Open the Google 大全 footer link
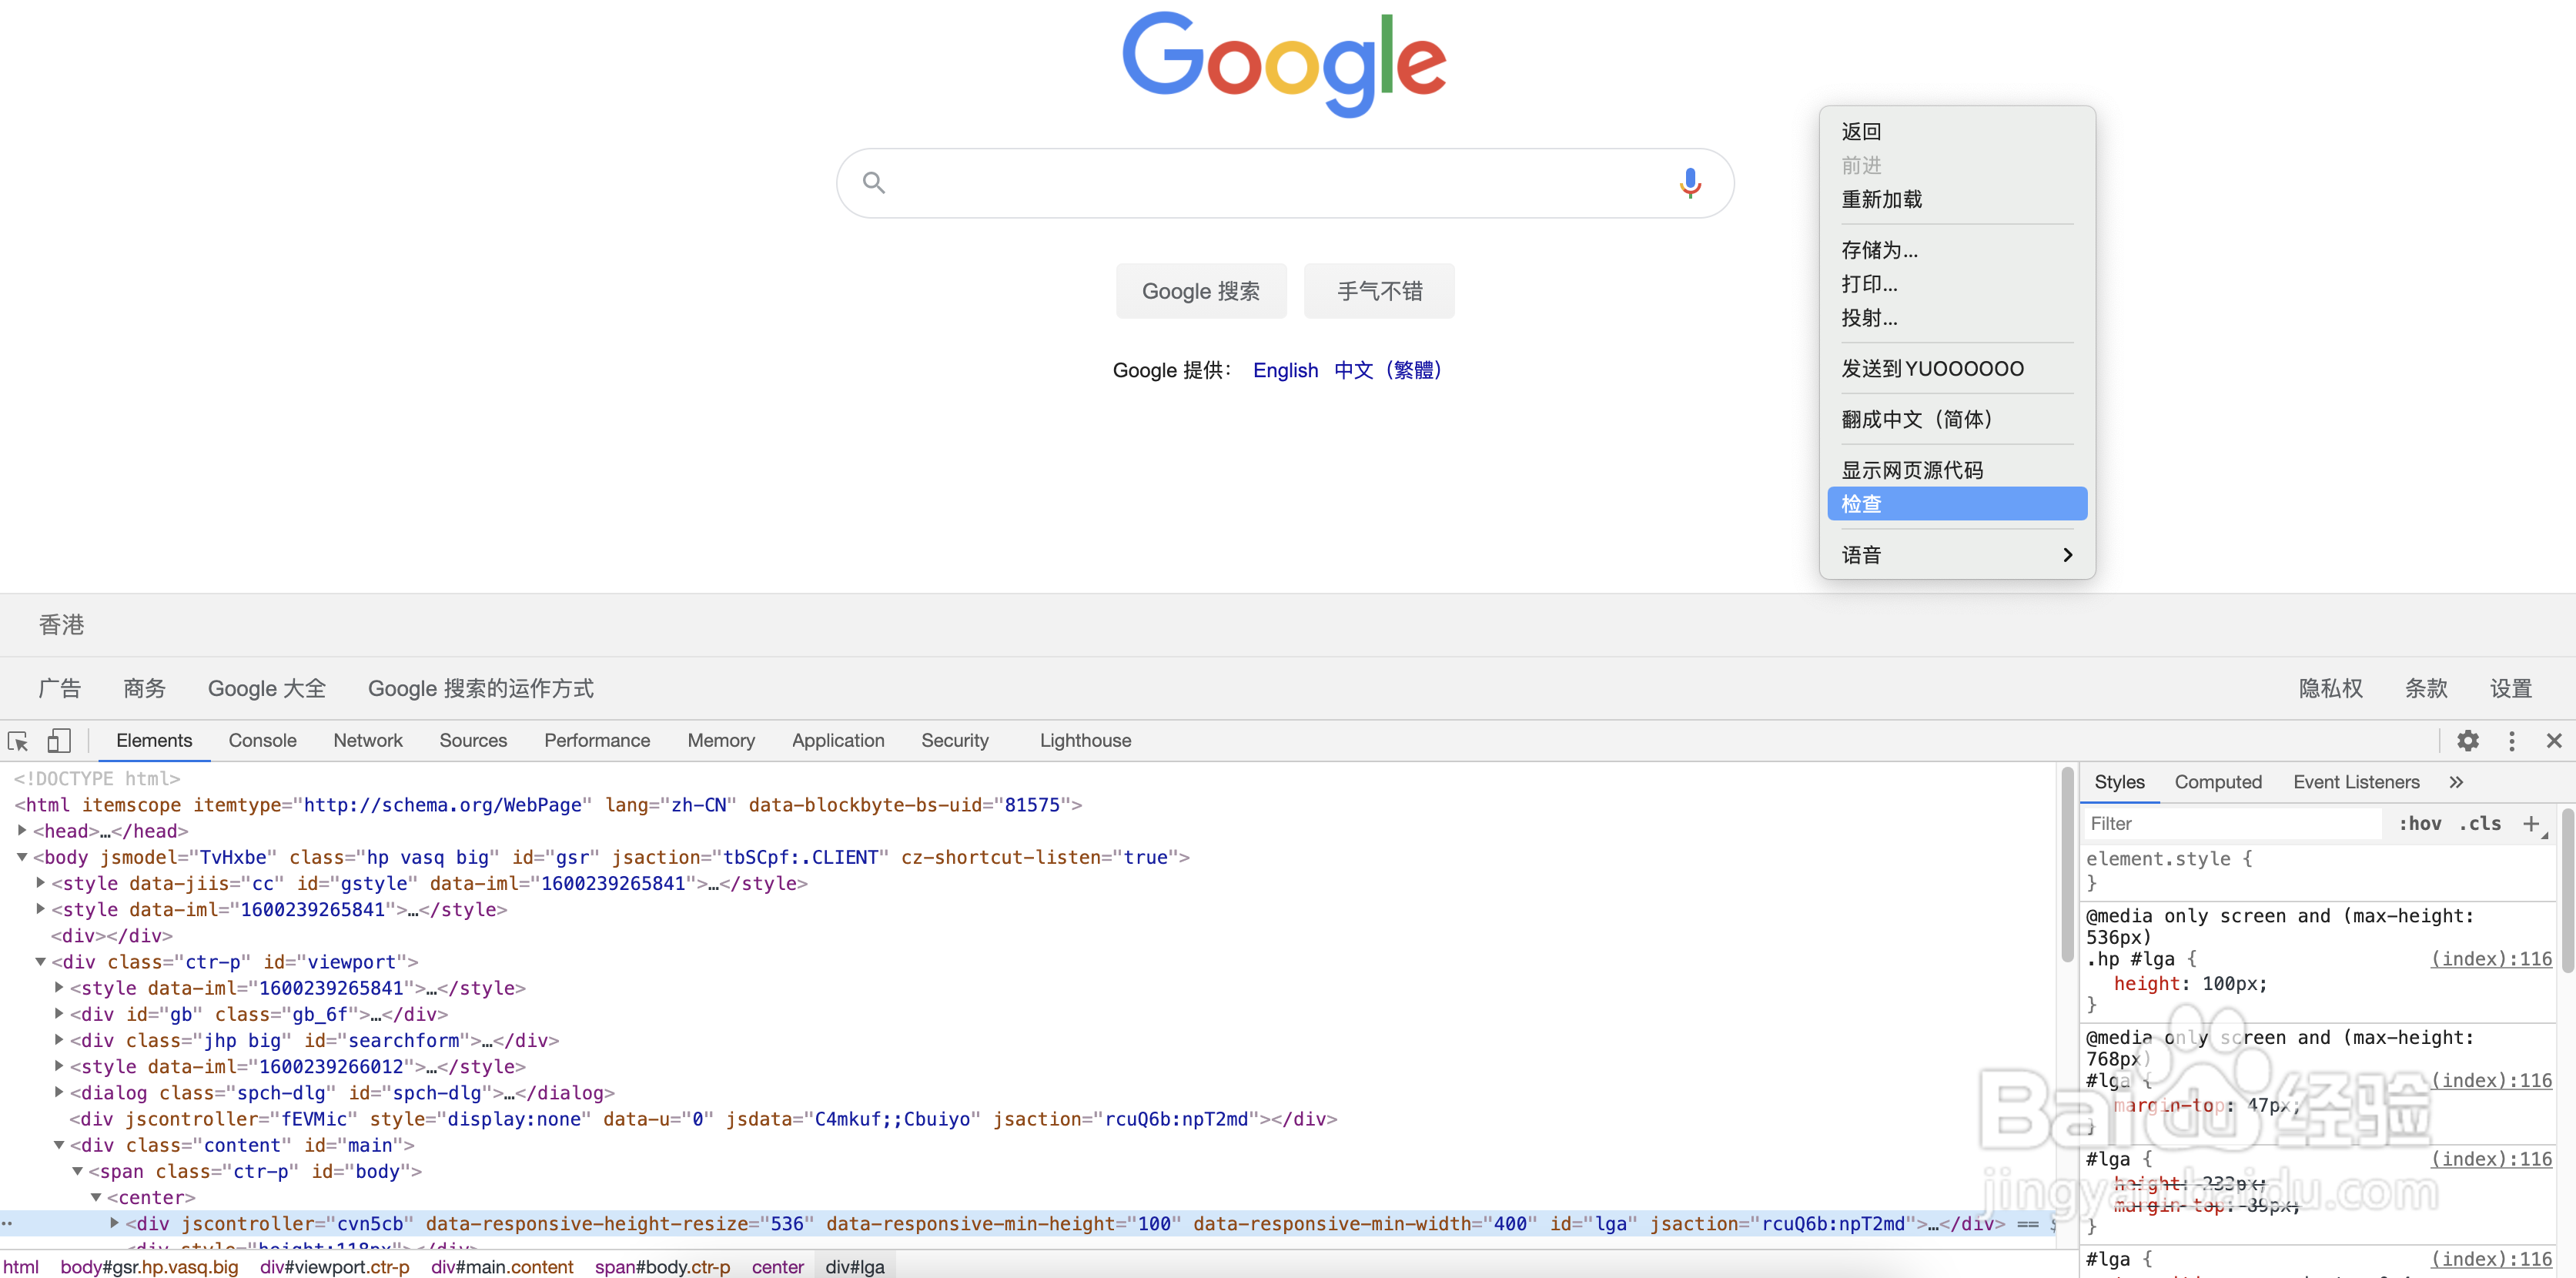 tap(266, 688)
